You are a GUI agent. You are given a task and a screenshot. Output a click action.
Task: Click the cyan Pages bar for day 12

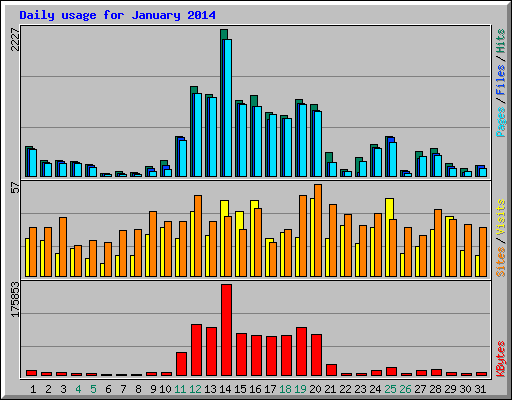pos(198,135)
